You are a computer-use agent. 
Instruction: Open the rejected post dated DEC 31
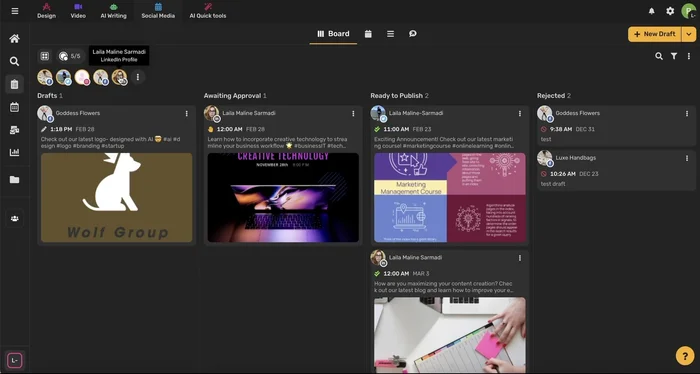point(616,126)
